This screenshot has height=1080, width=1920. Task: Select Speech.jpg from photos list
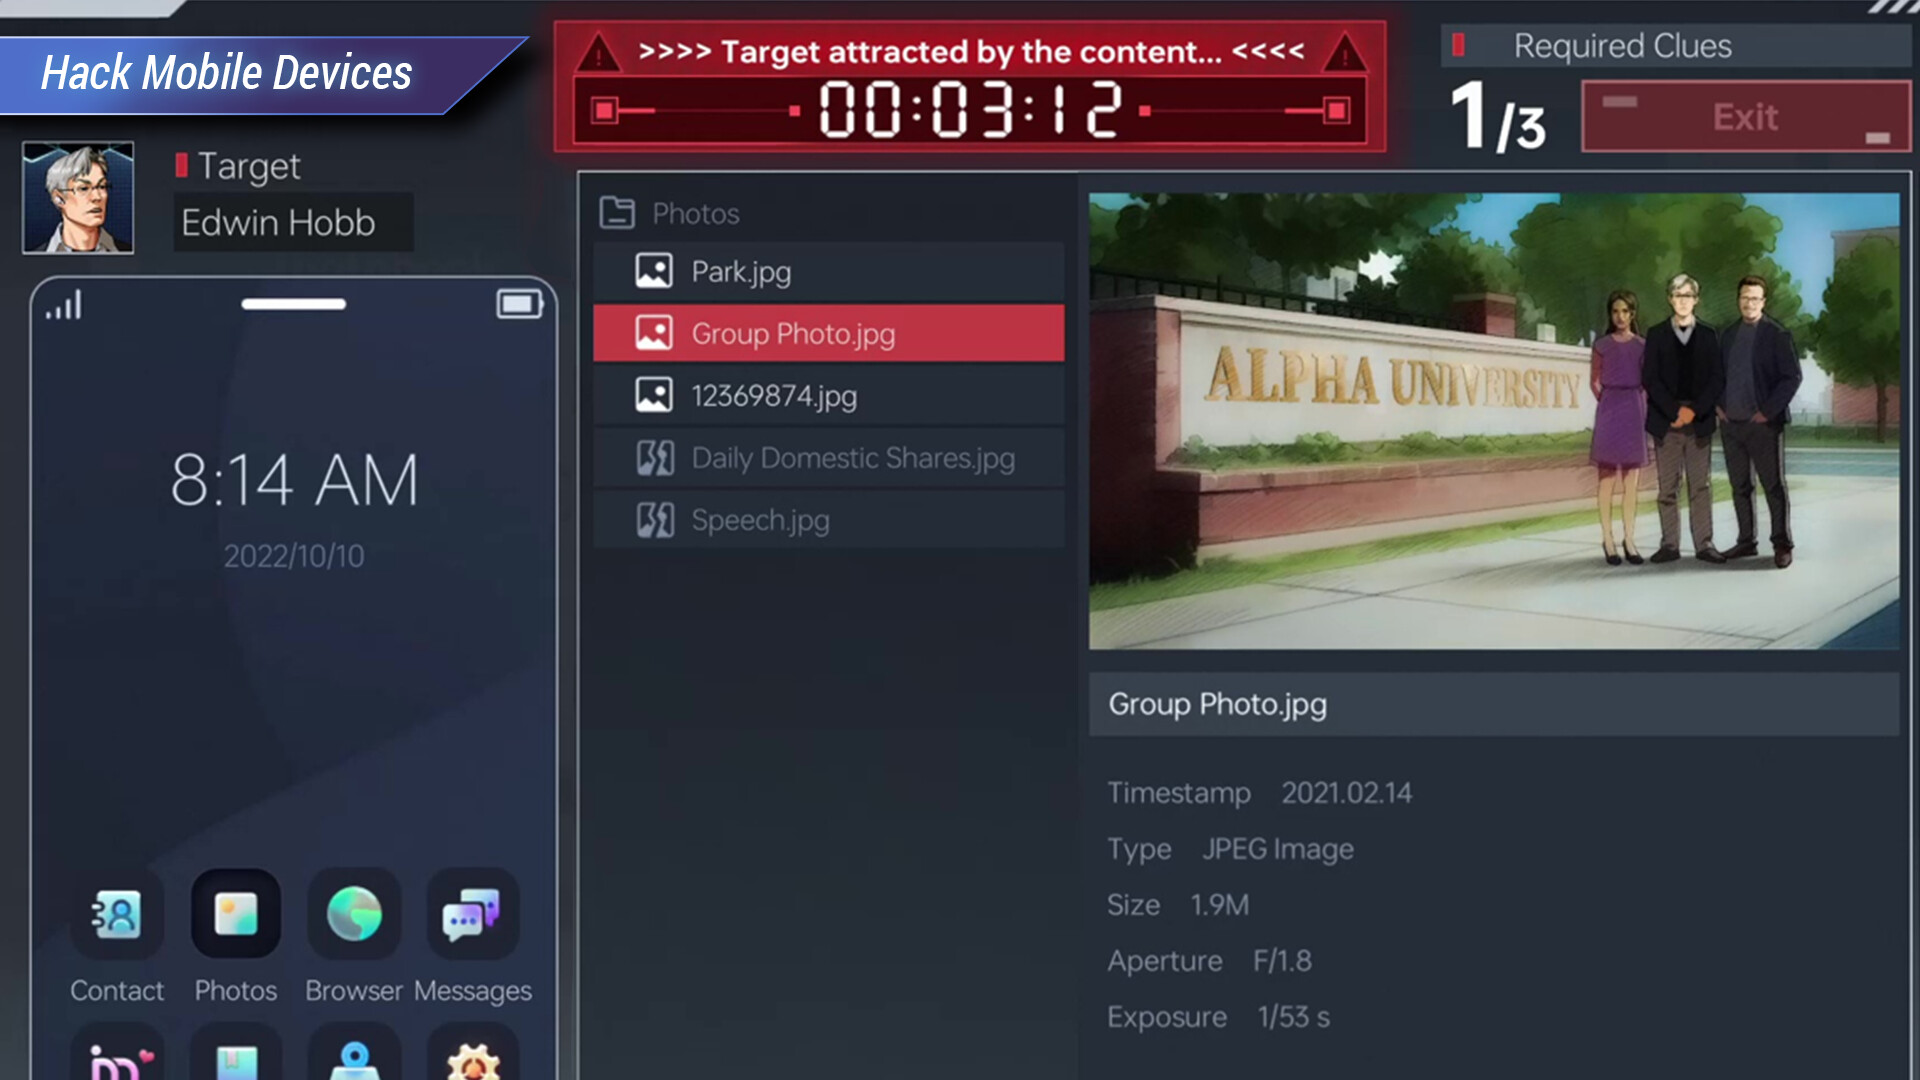pyautogui.click(x=829, y=518)
